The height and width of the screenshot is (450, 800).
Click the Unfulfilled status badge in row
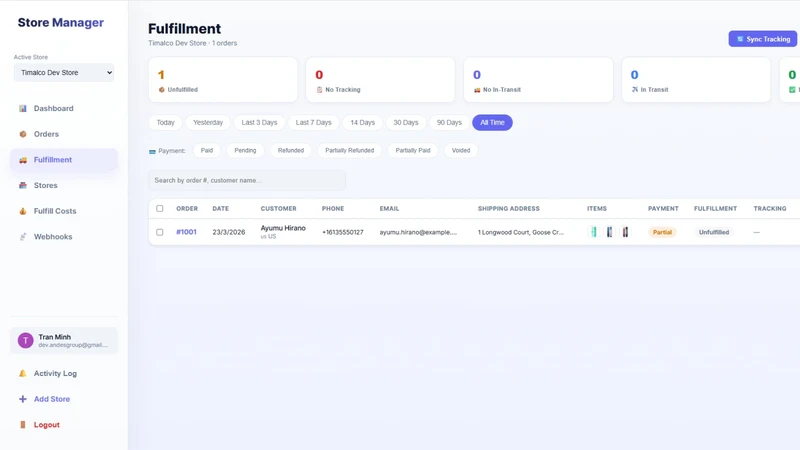point(714,232)
